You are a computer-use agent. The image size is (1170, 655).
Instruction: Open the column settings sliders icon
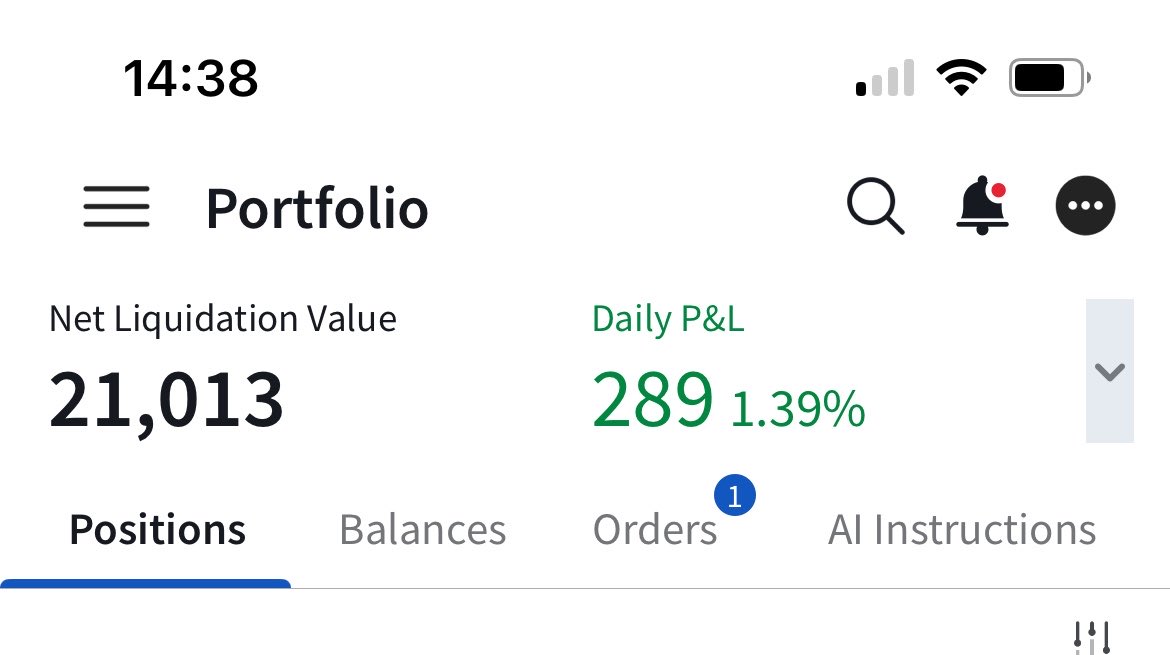pyautogui.click(x=1092, y=638)
